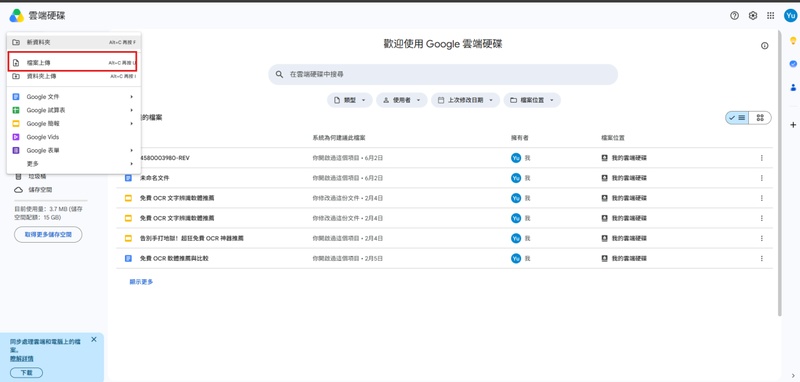
Task: Click the owner avatar in the 未命名文件 row
Action: [516, 178]
